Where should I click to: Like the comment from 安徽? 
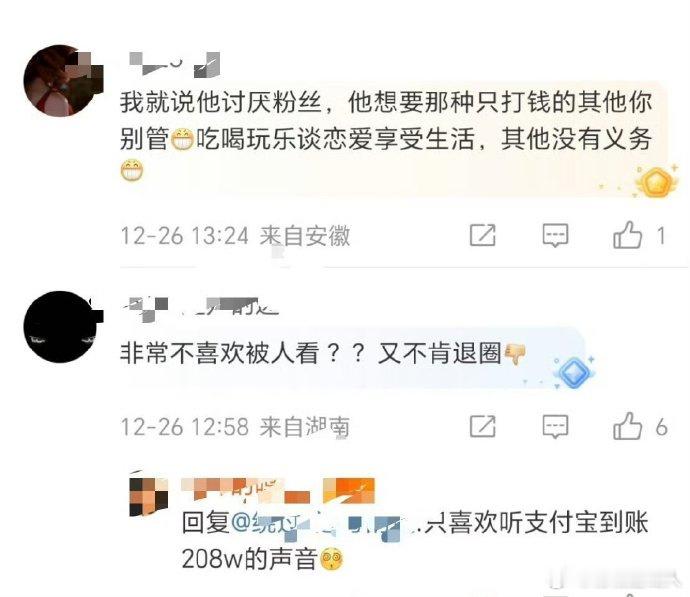(x=628, y=235)
